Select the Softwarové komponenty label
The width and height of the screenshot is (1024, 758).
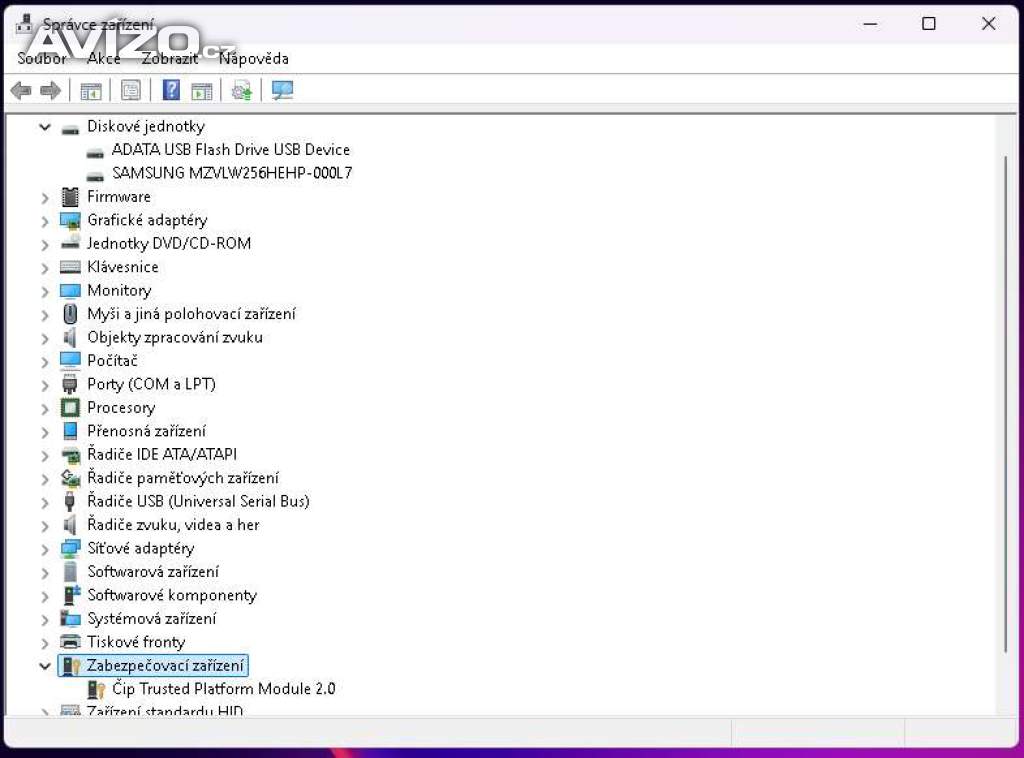pos(172,595)
